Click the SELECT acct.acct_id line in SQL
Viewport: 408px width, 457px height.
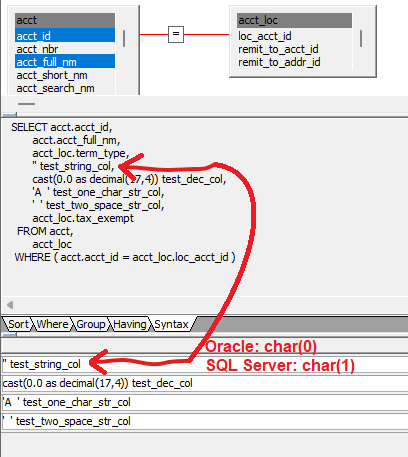62,127
